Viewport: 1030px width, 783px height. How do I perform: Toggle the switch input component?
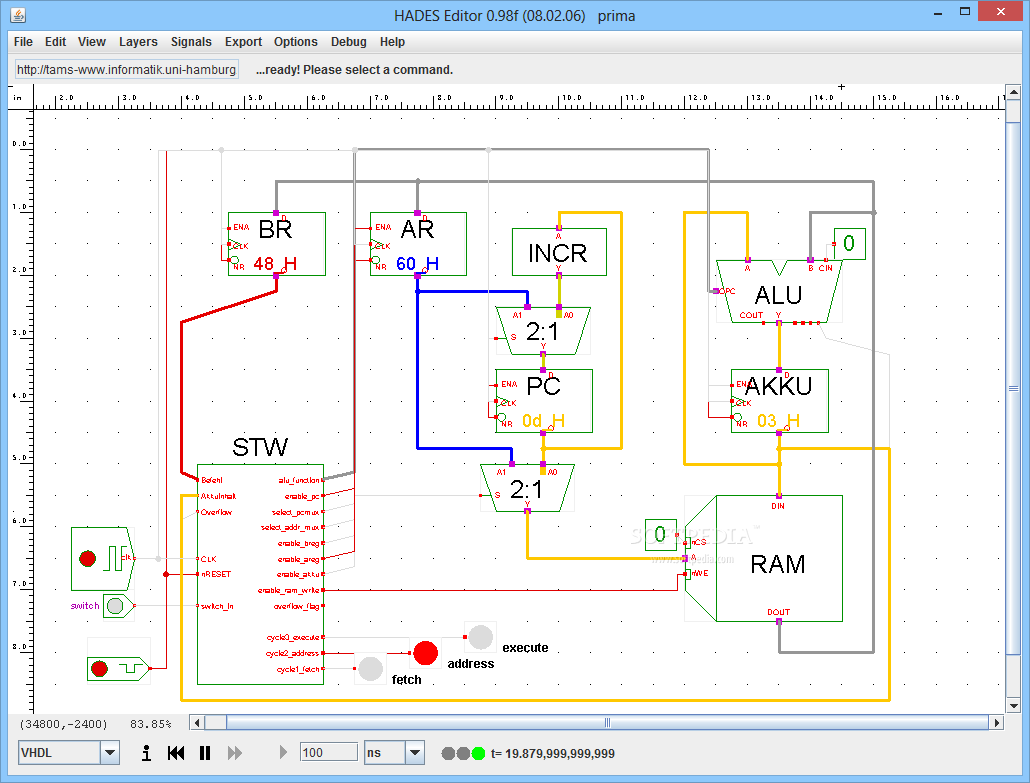click(115, 606)
